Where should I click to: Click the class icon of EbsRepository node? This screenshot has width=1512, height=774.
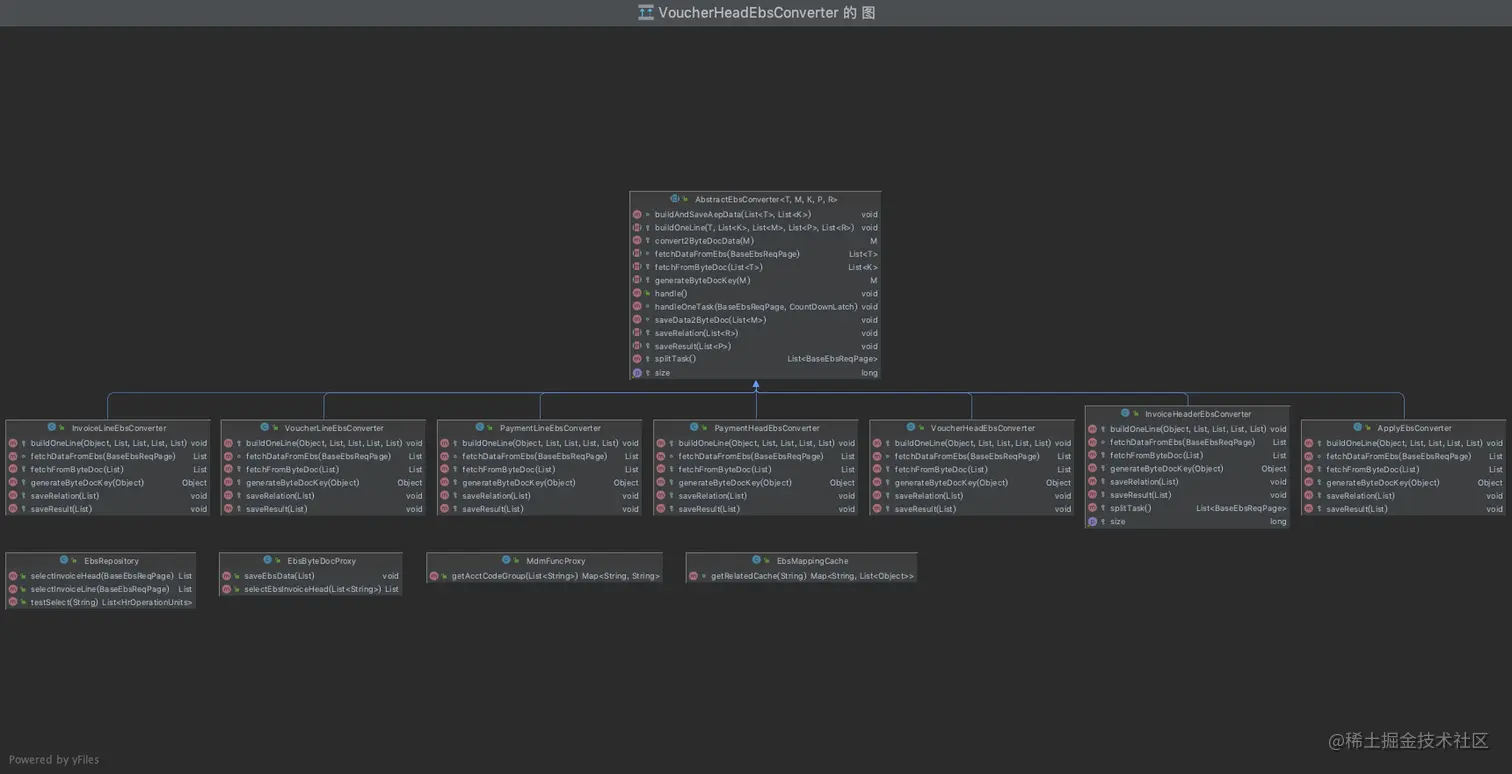click(64, 560)
